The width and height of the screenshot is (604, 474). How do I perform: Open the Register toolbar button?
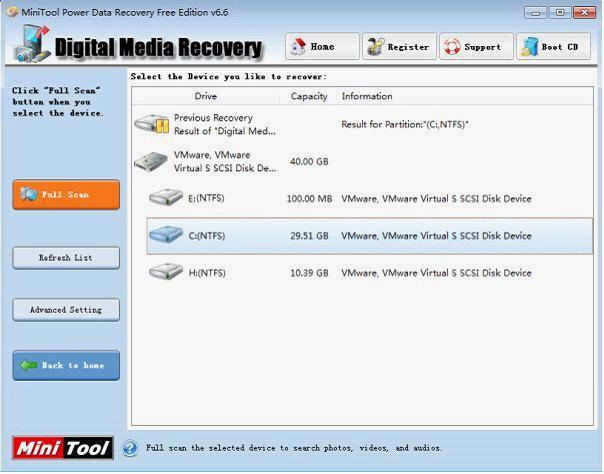[x=399, y=47]
